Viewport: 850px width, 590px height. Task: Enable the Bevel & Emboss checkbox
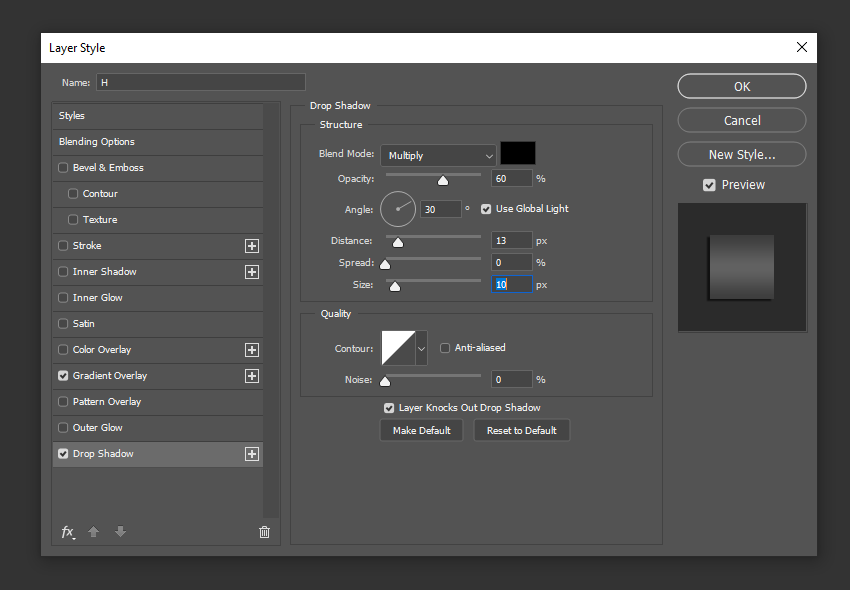[x=64, y=168]
